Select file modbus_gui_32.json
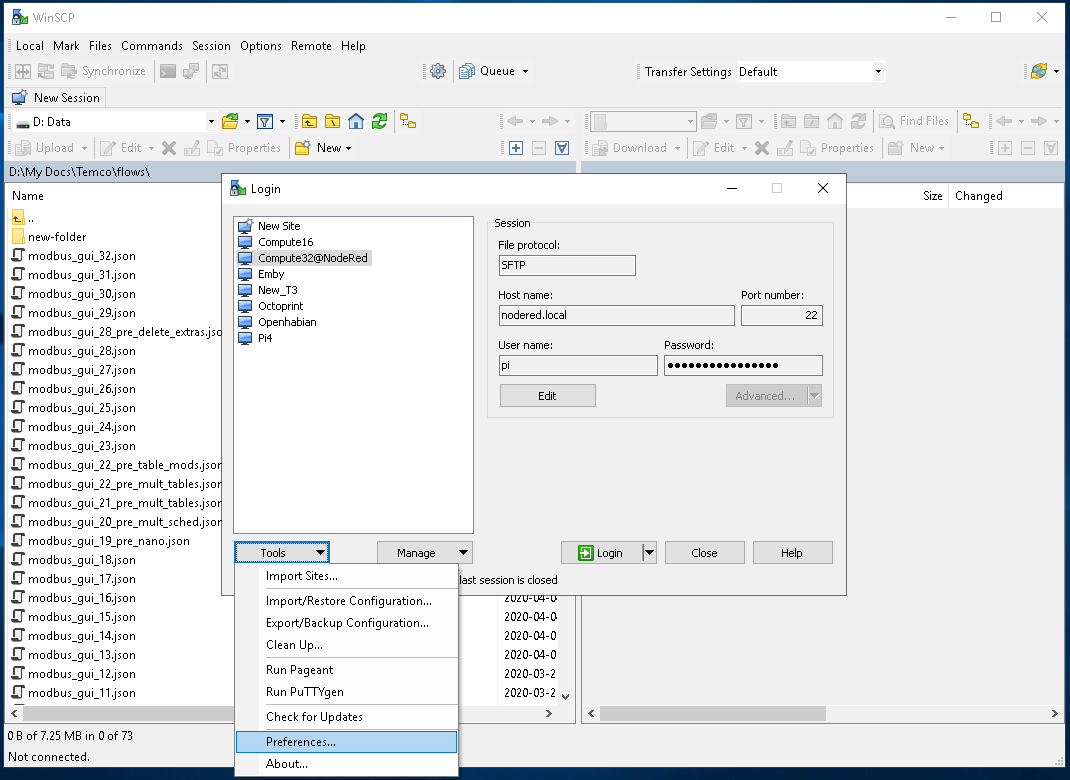Image resolution: width=1070 pixels, height=780 pixels. (74, 256)
